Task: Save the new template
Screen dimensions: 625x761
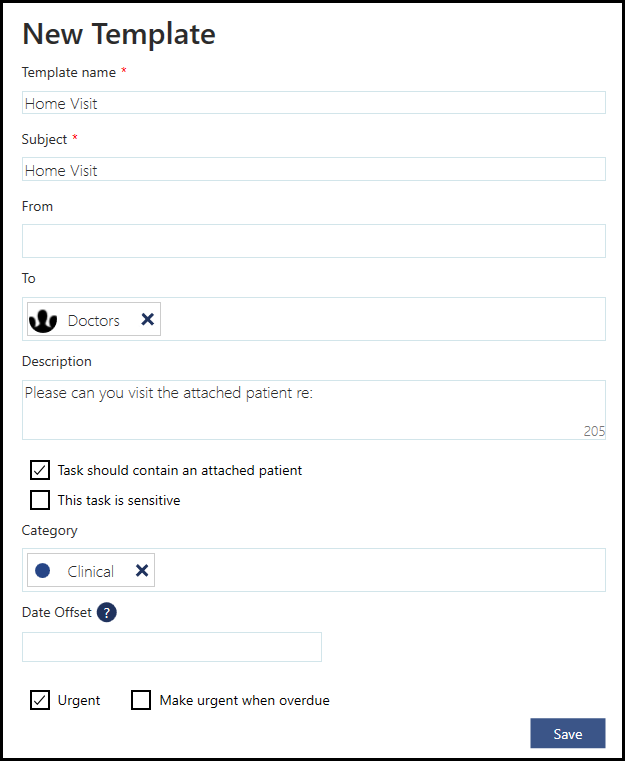Action: pyautogui.click(x=567, y=734)
